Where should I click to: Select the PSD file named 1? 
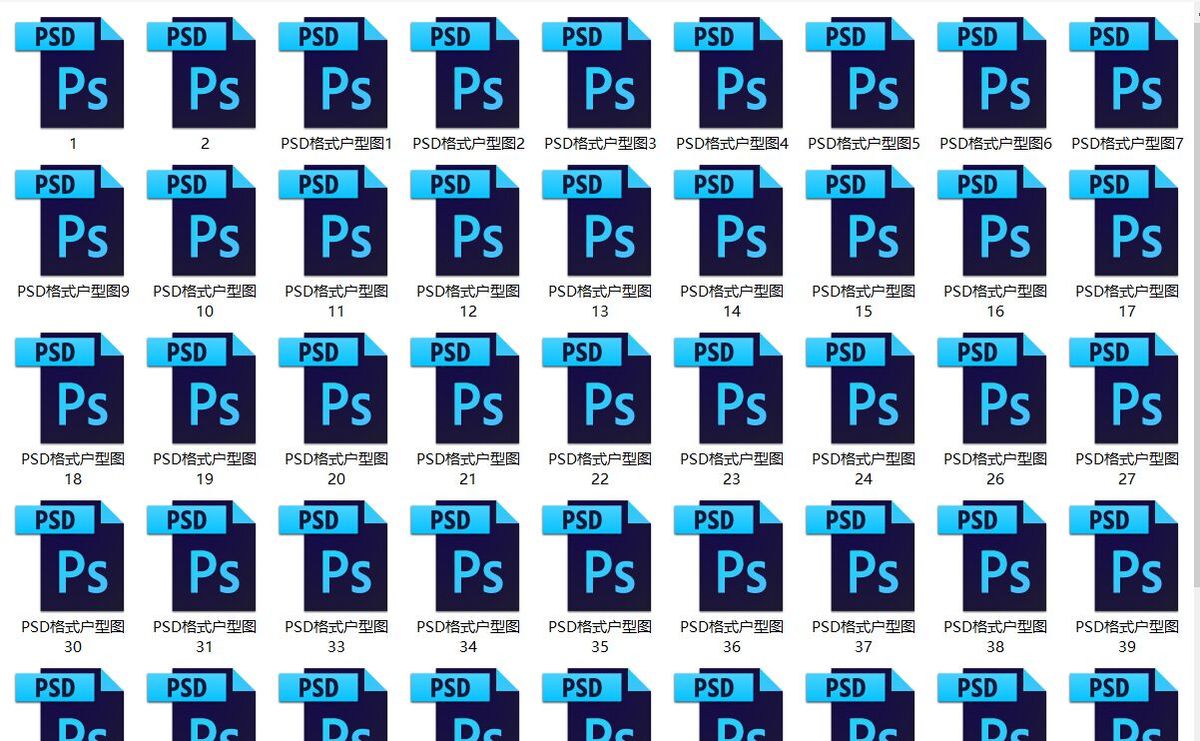pyautogui.click(x=73, y=75)
